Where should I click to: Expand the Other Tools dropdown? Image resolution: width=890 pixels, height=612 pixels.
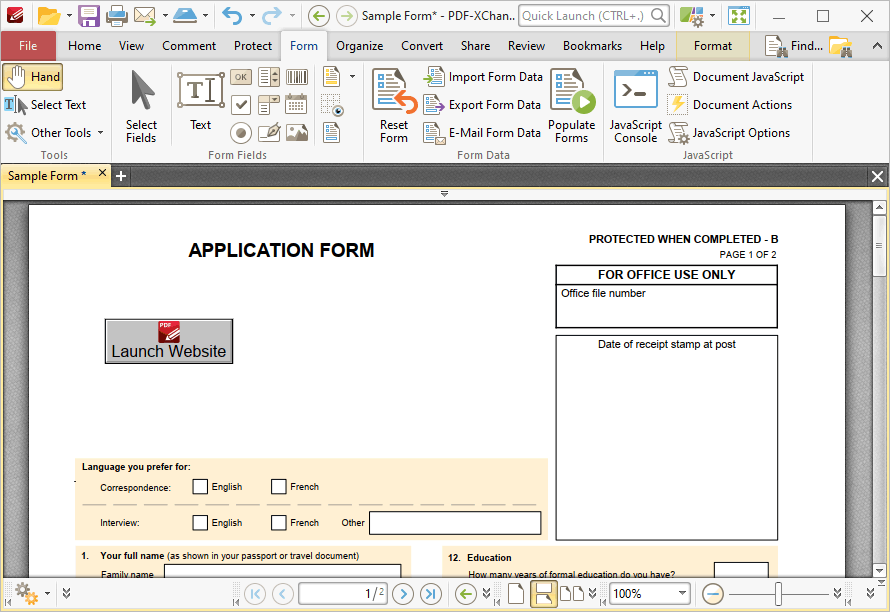100,133
